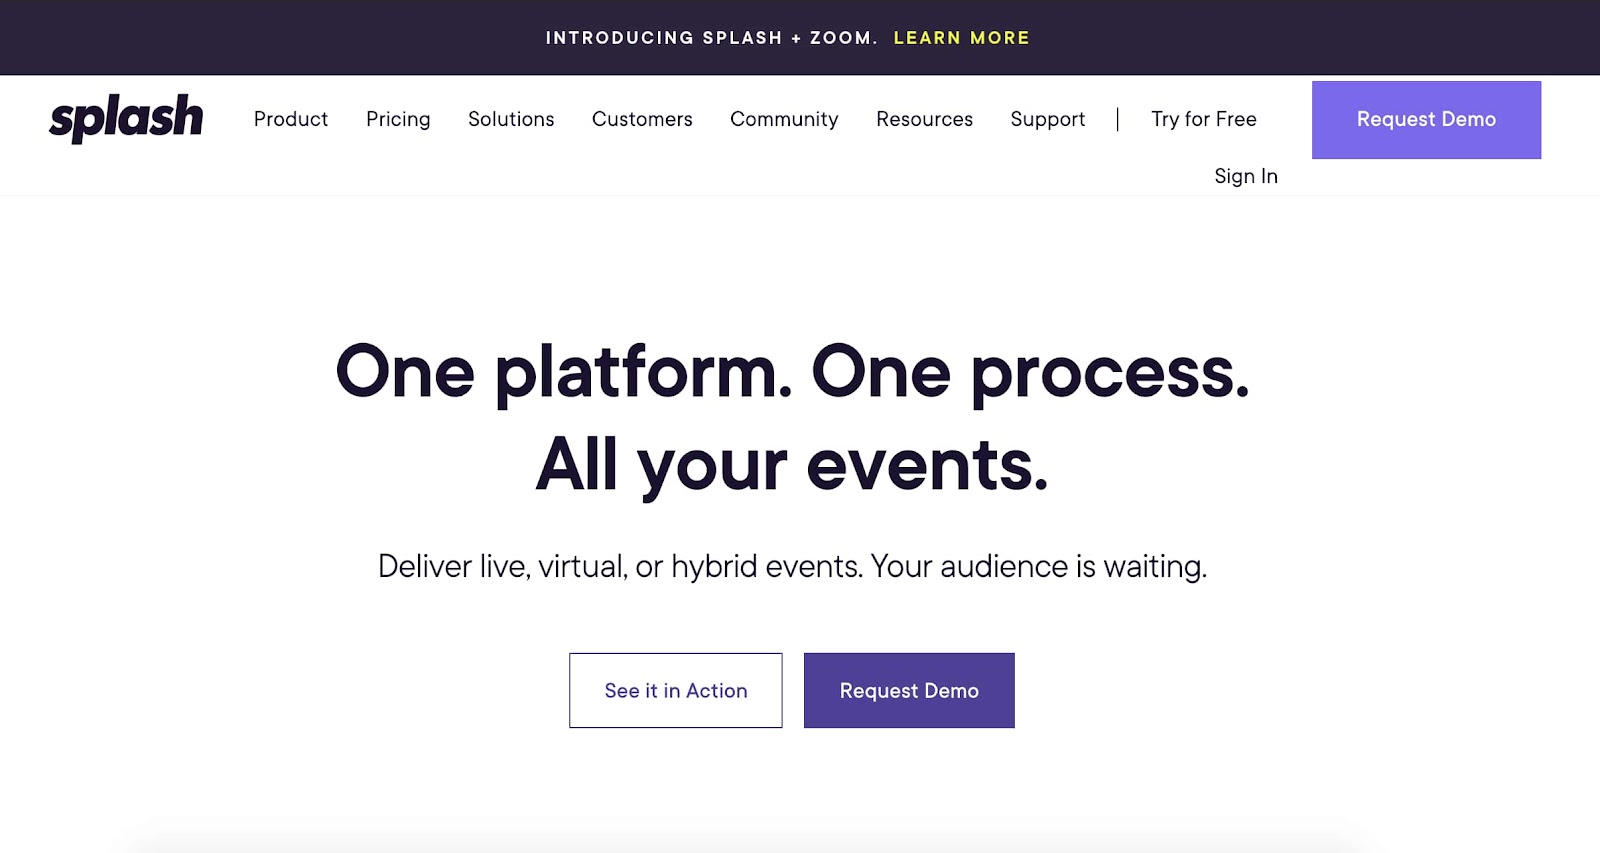1600x853 pixels.
Task: Click the 'Introducing Splash + Zoom.' banner text
Action: [711, 38]
